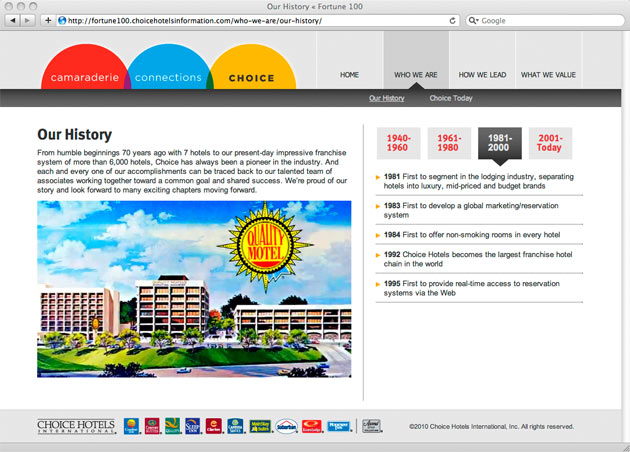Click the Comfort Suites brand logo

coord(152,426)
